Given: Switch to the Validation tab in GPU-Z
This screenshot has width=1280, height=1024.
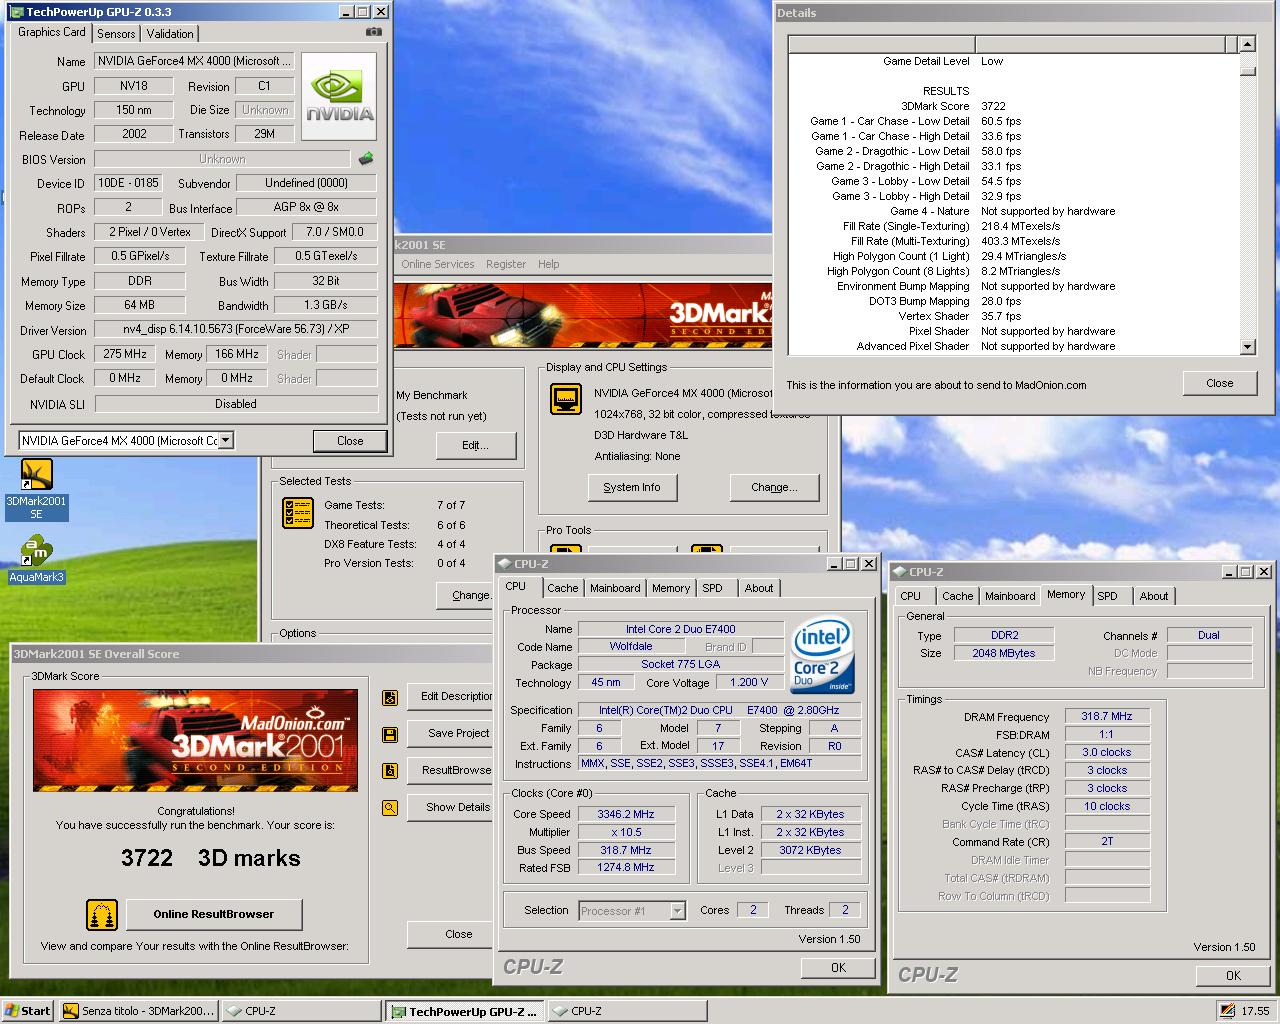Looking at the screenshot, I should (170, 33).
